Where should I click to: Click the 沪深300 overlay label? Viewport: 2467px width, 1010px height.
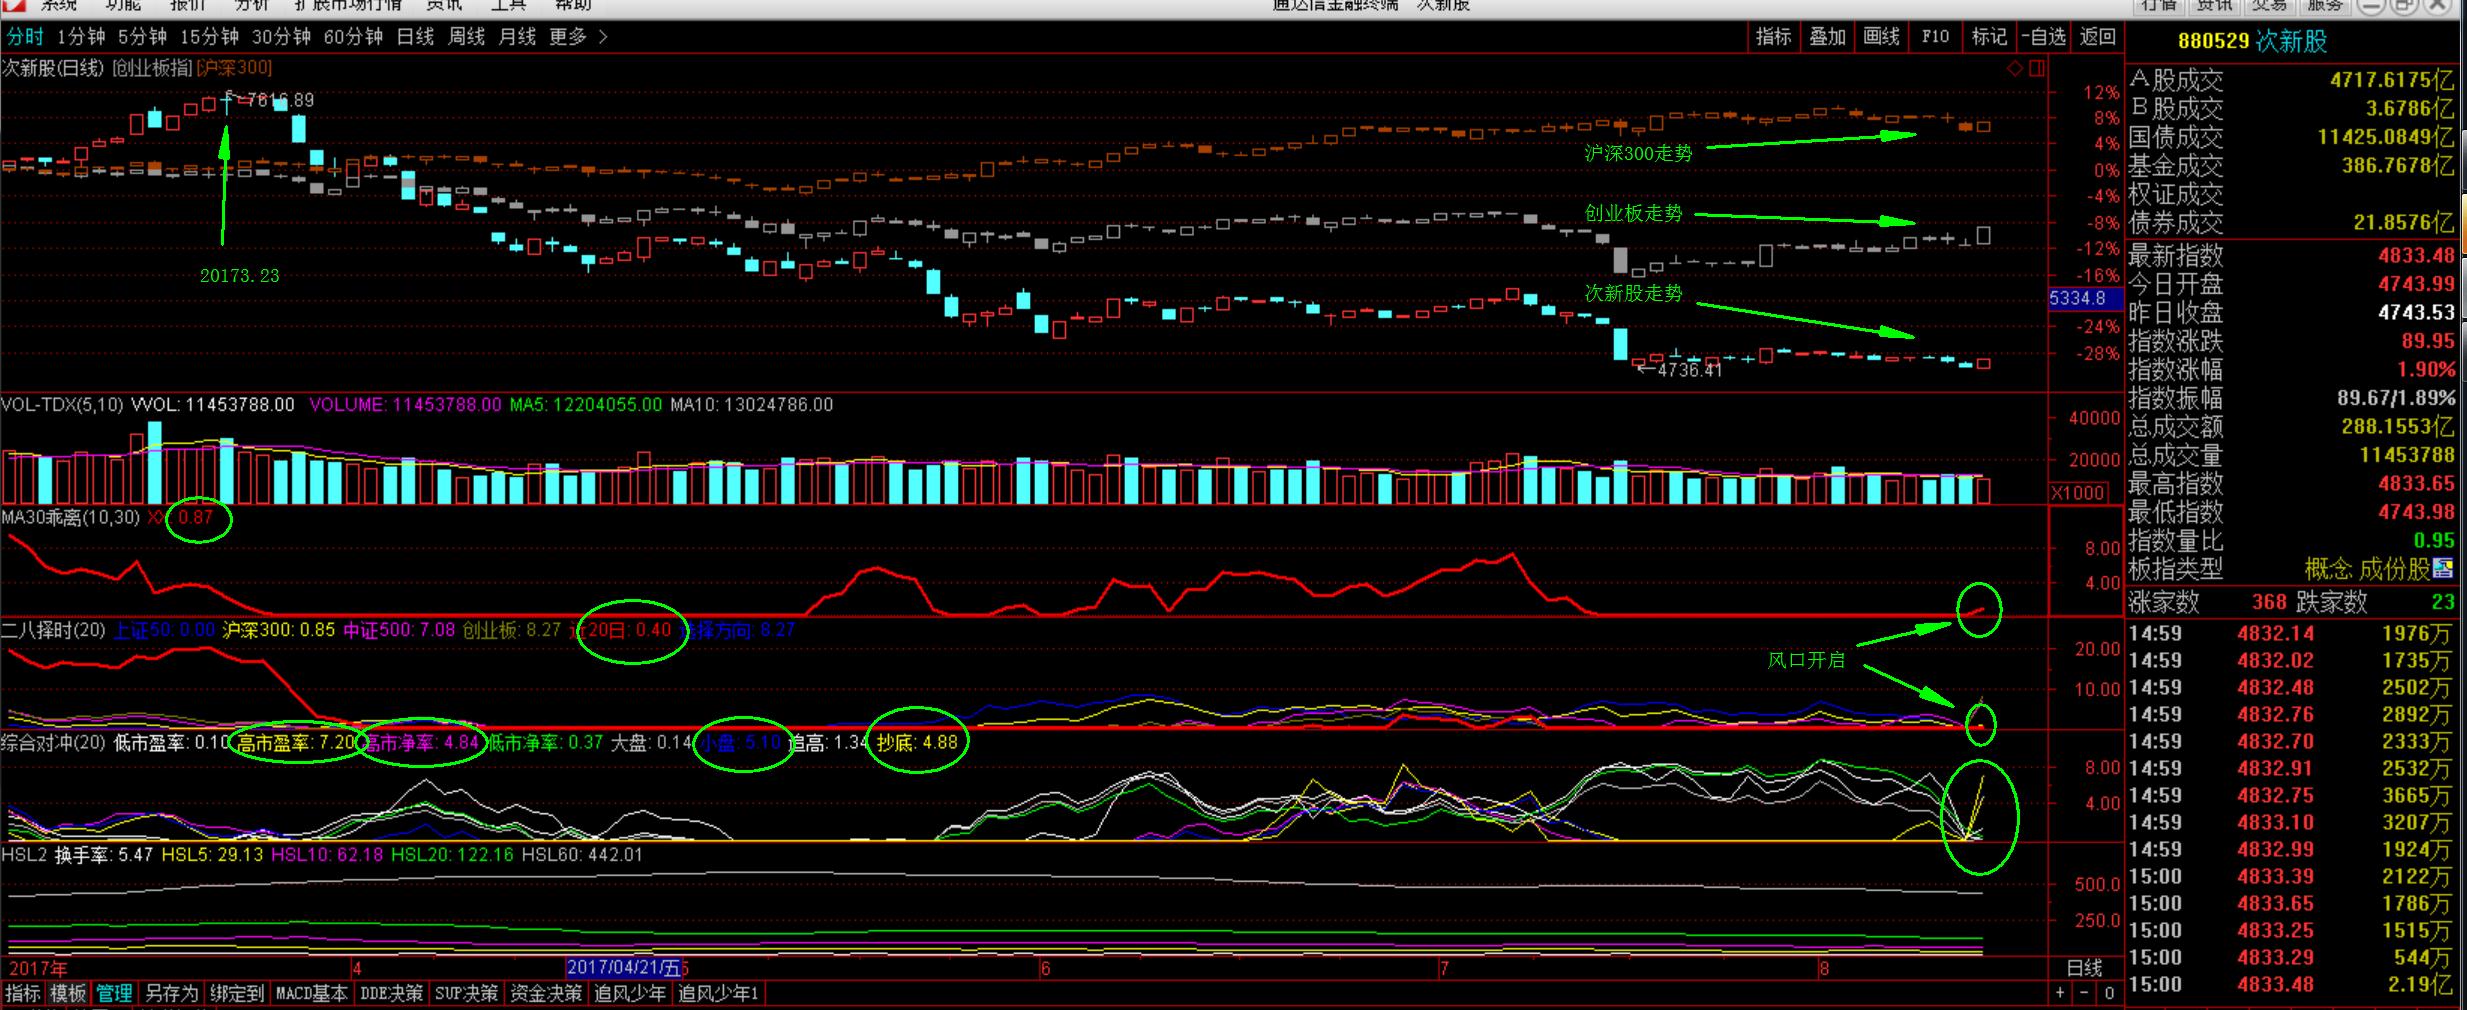[x=234, y=68]
